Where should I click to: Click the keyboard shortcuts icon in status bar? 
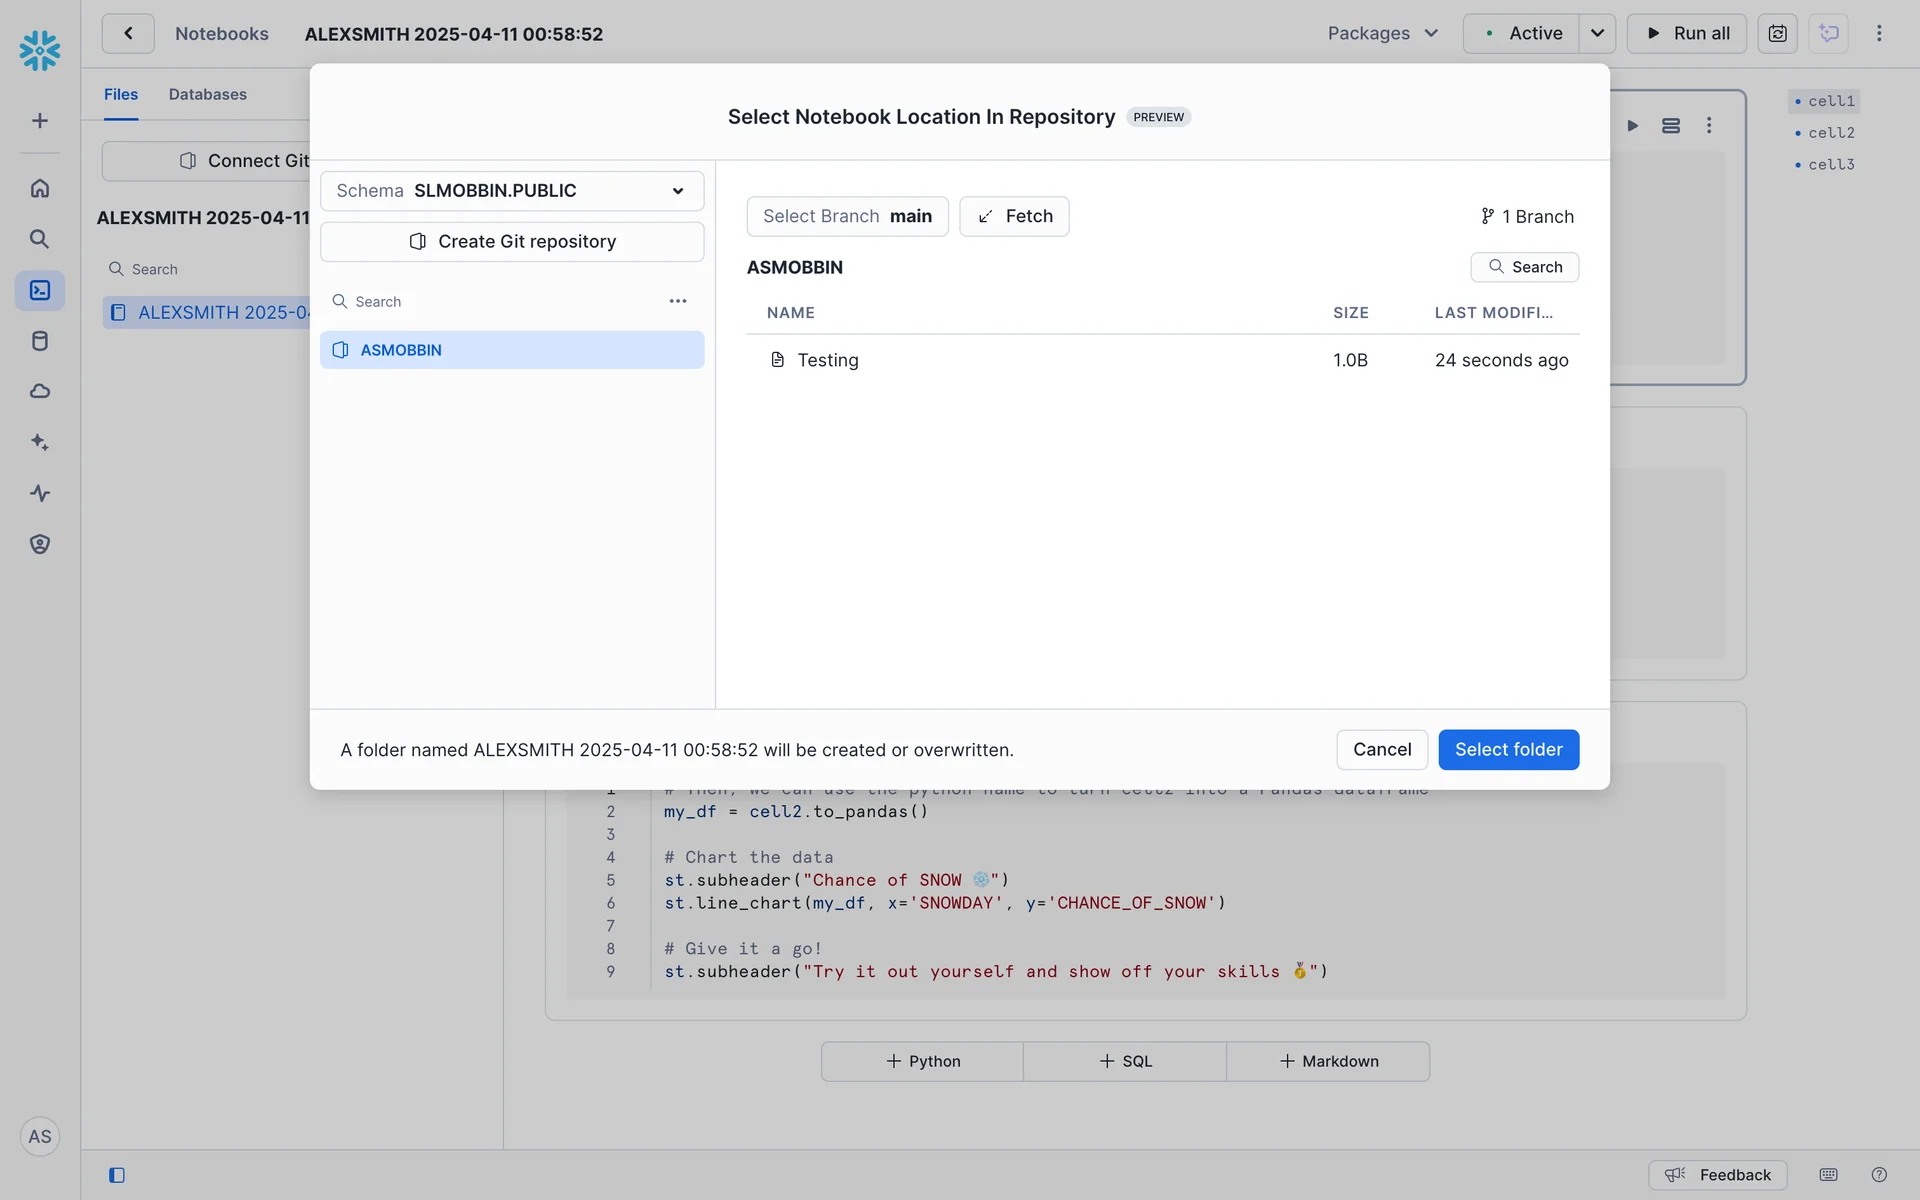coord(1828,1175)
